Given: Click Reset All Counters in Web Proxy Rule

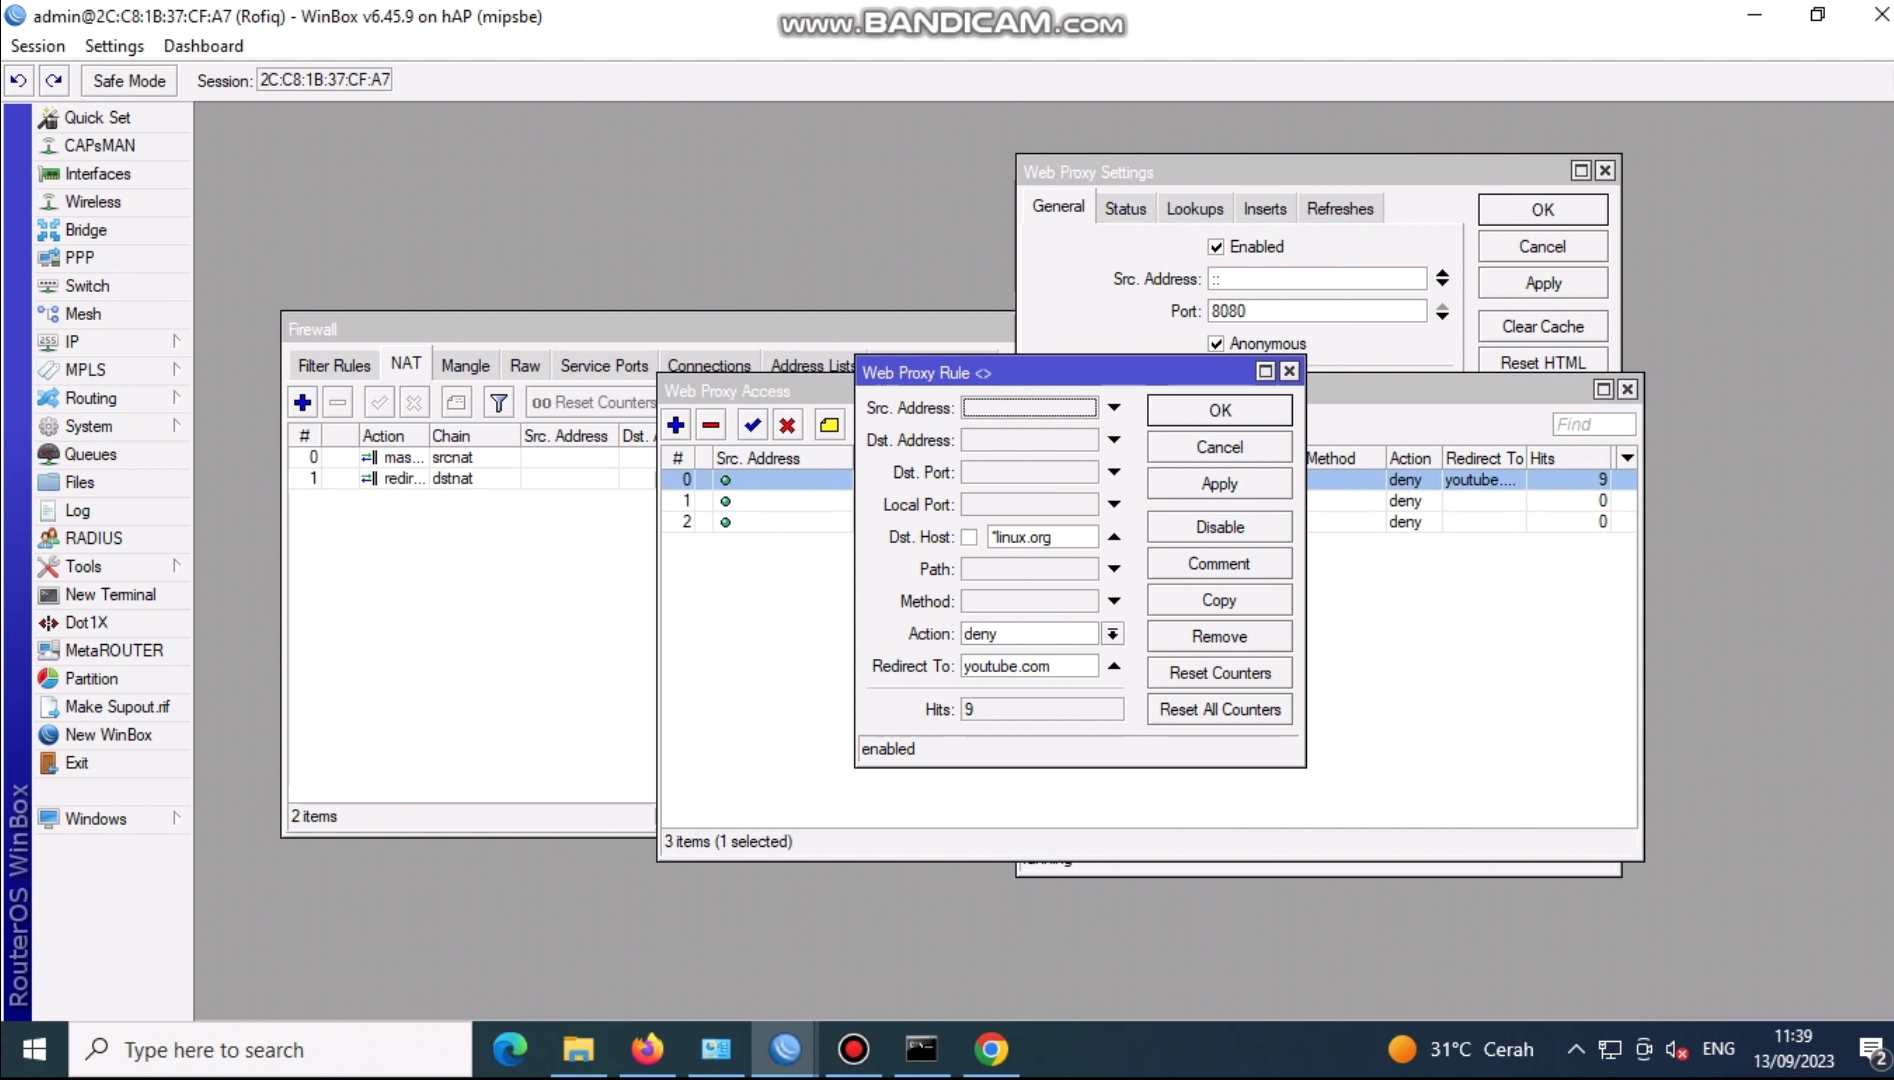Looking at the screenshot, I should 1219,709.
